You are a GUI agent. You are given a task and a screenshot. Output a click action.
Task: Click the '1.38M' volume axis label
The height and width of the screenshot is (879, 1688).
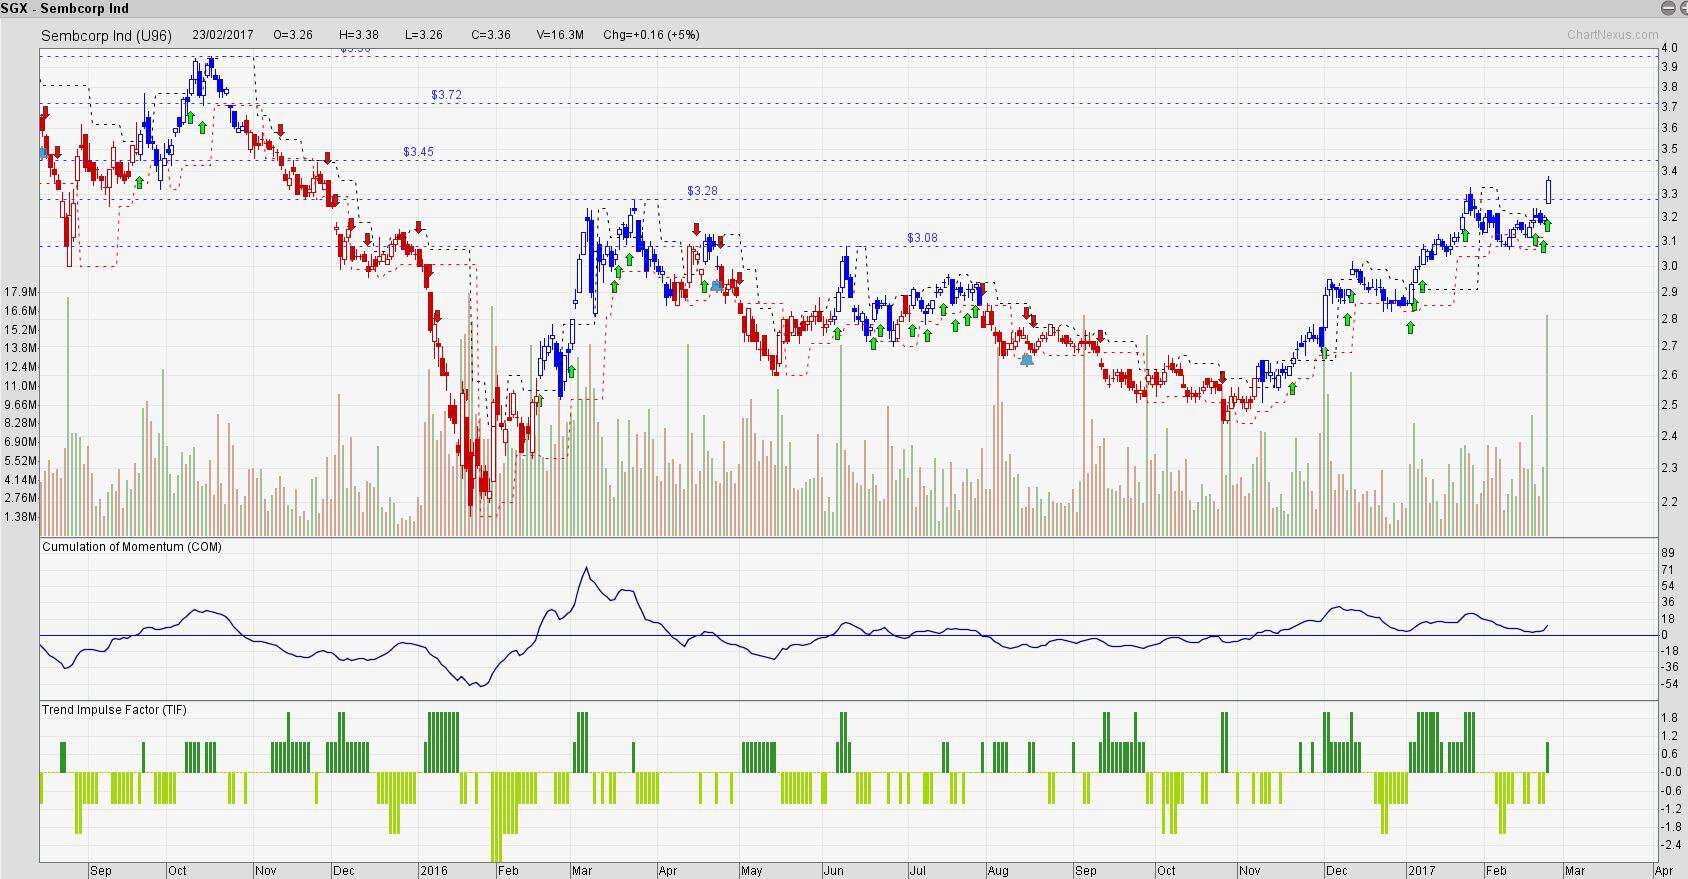(21, 517)
